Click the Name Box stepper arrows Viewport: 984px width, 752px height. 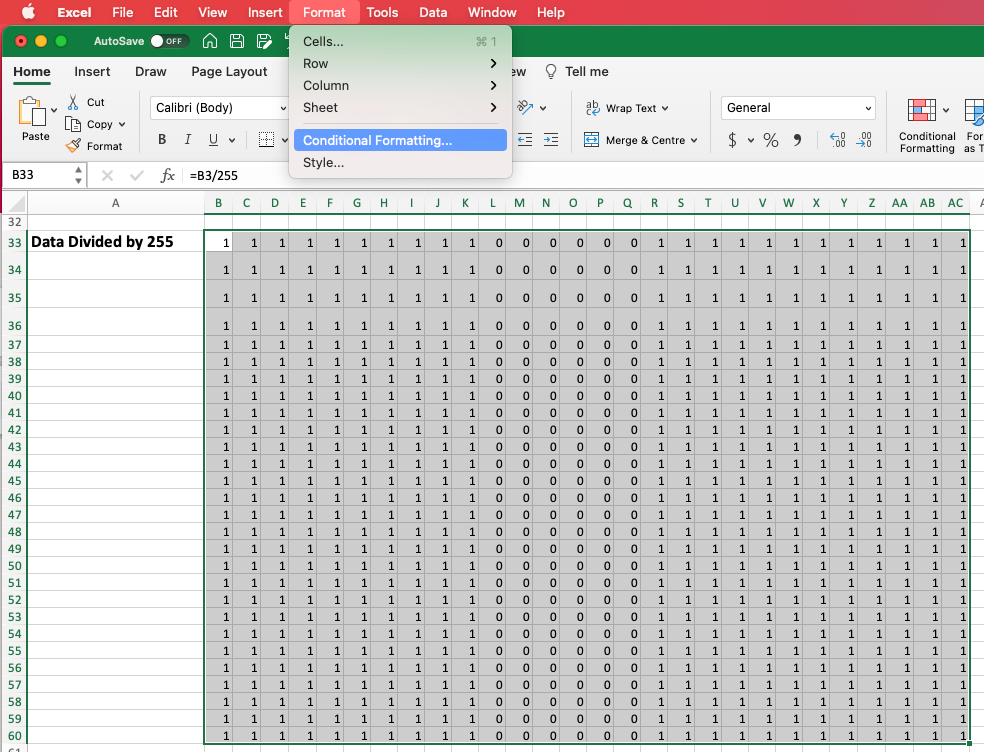78,175
